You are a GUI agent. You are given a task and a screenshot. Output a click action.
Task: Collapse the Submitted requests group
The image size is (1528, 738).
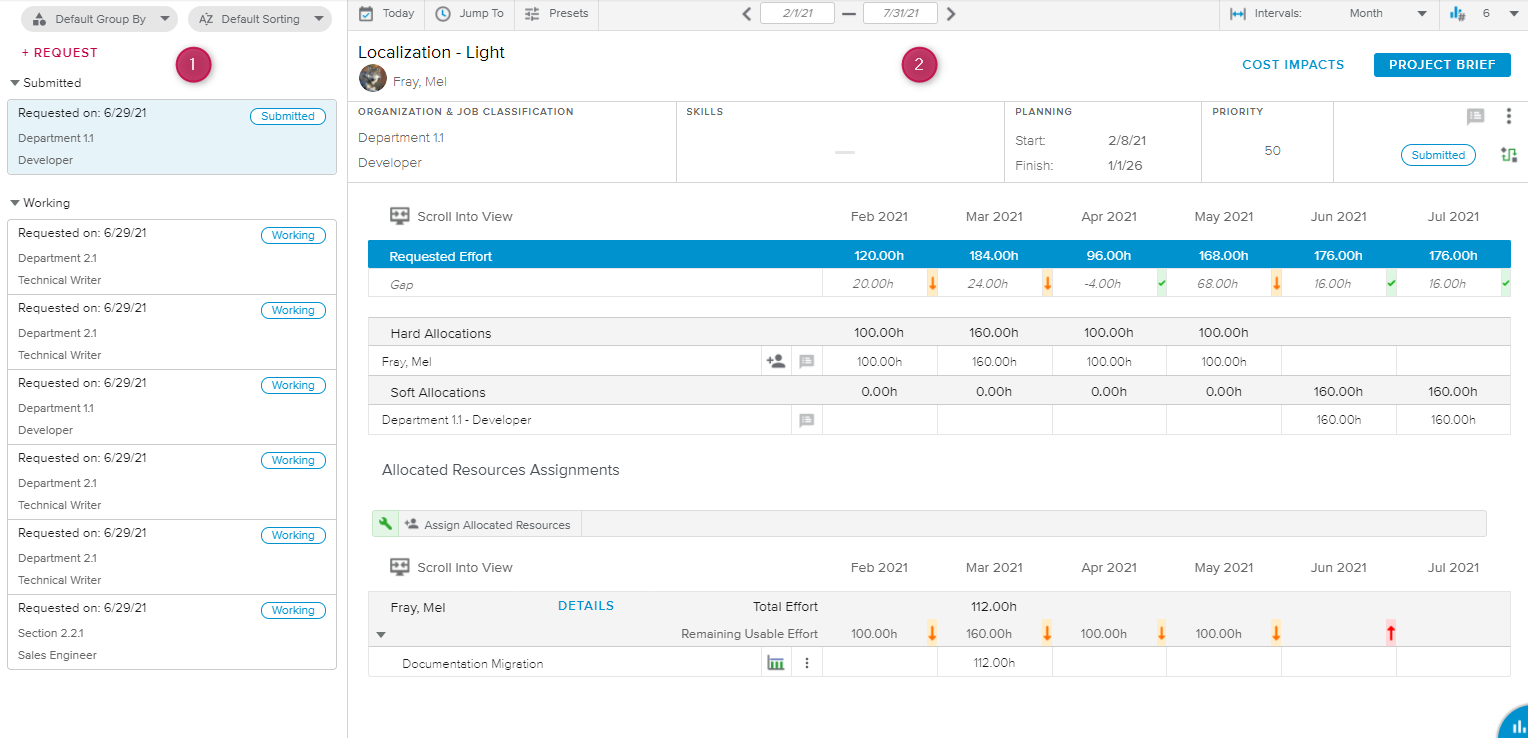pyautogui.click(x=15, y=83)
